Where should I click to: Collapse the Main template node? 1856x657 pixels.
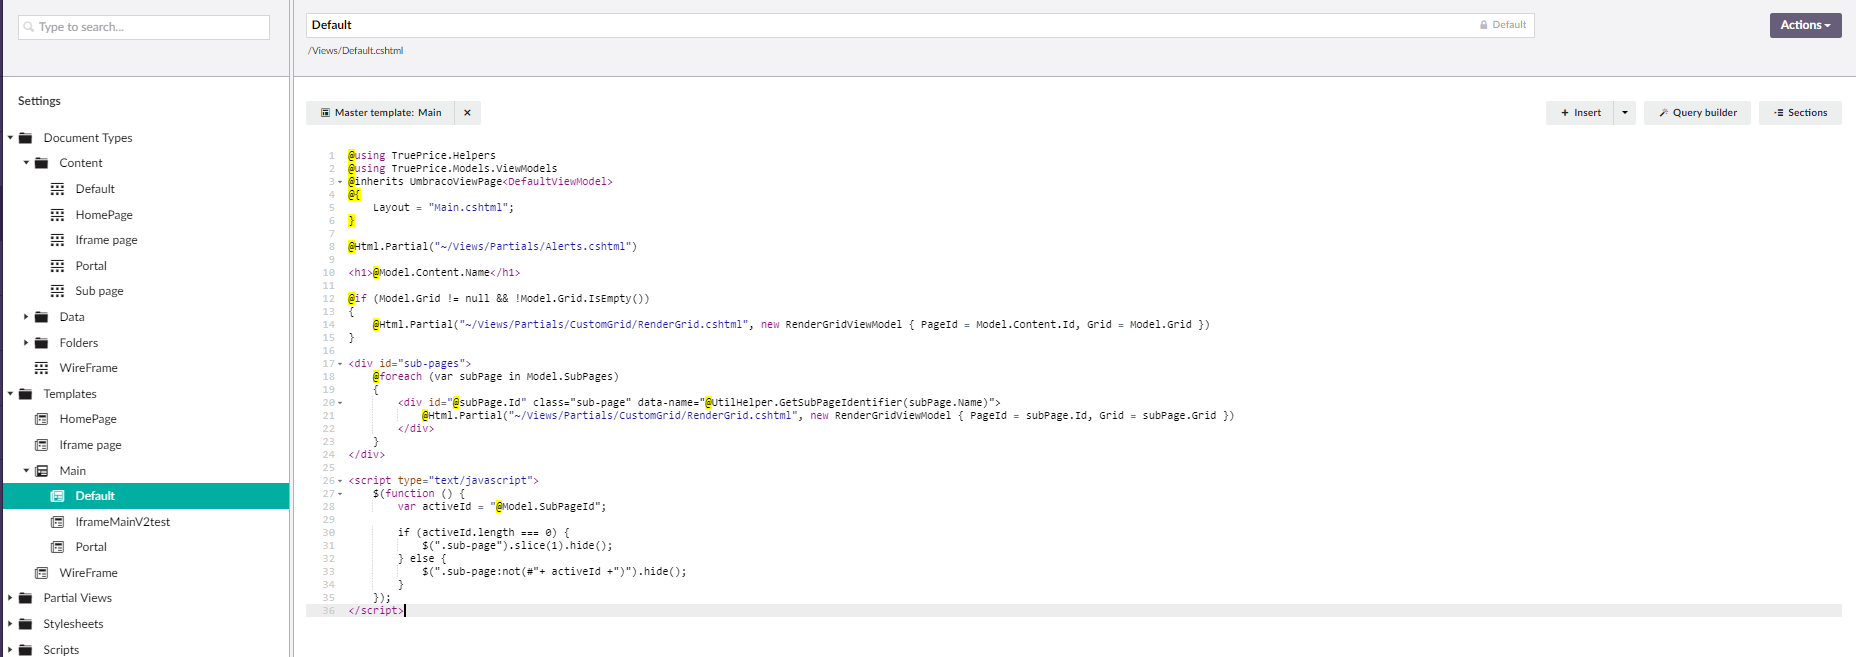click(x=26, y=471)
